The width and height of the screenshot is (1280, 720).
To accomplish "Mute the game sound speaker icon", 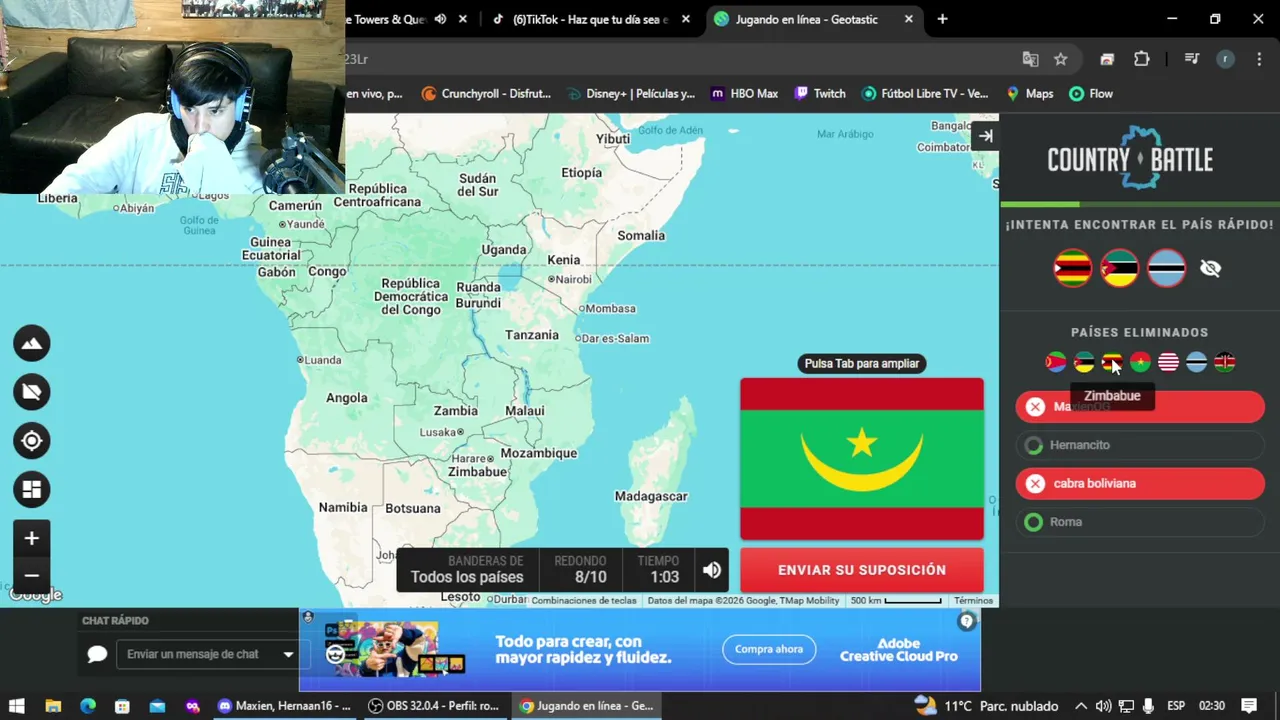I will point(712,570).
